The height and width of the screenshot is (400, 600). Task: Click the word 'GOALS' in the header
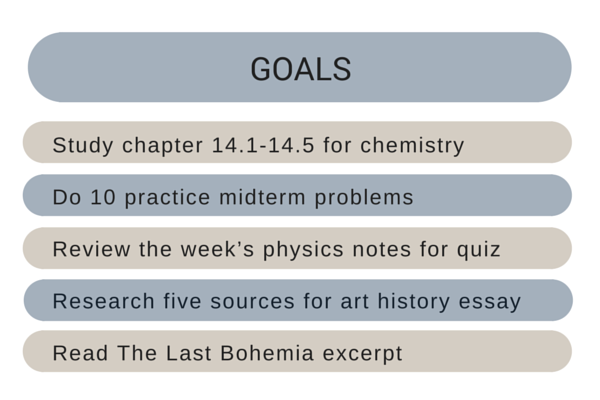click(x=301, y=69)
